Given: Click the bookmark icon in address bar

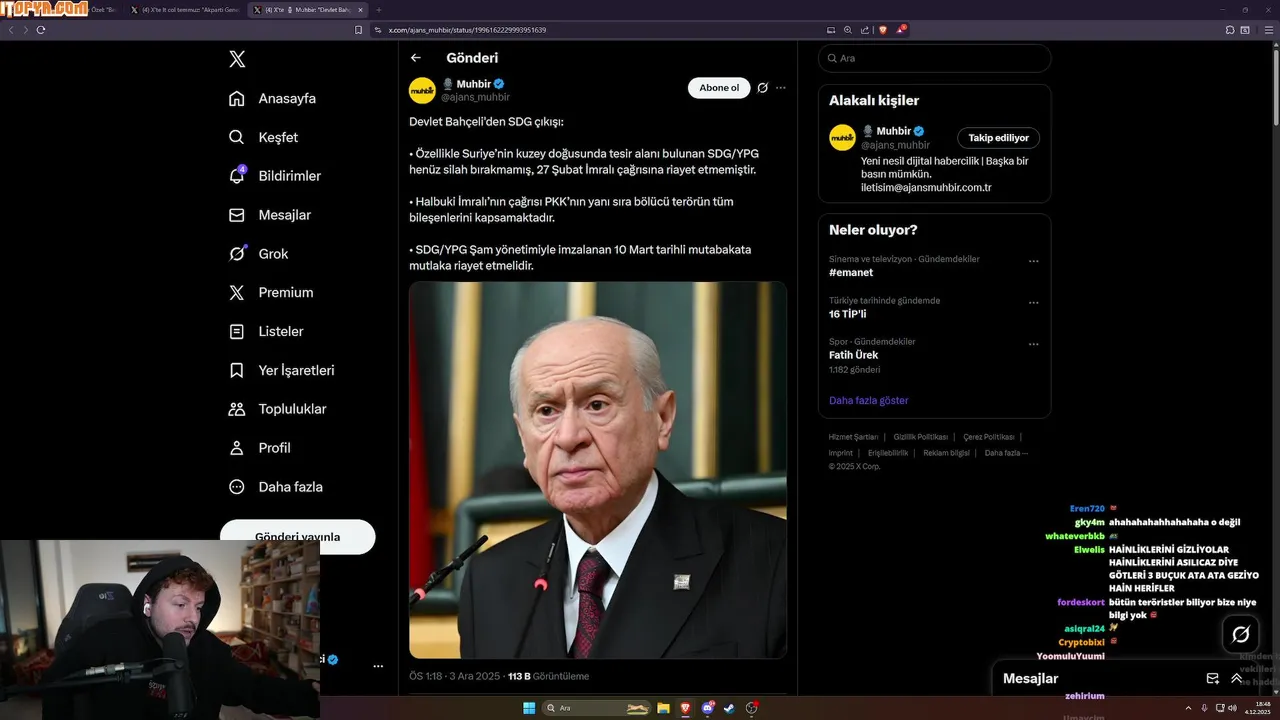Looking at the screenshot, I should coord(359,30).
